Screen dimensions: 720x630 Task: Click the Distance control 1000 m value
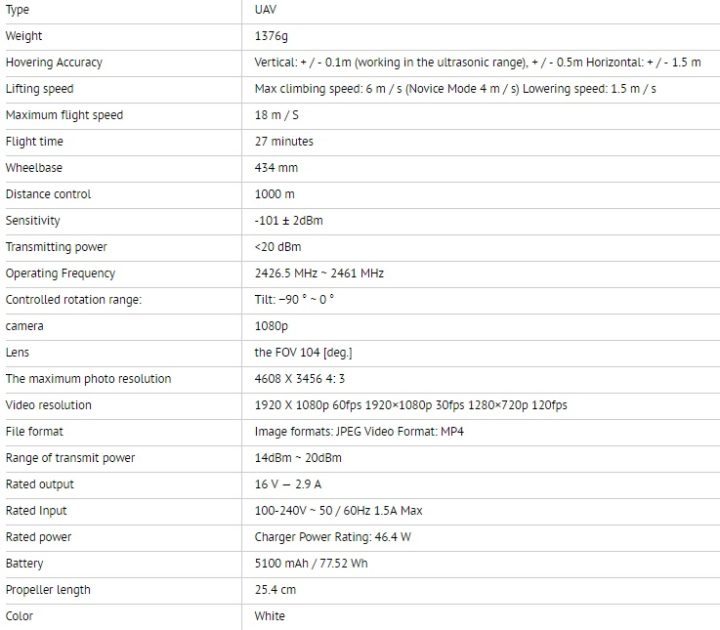274,194
